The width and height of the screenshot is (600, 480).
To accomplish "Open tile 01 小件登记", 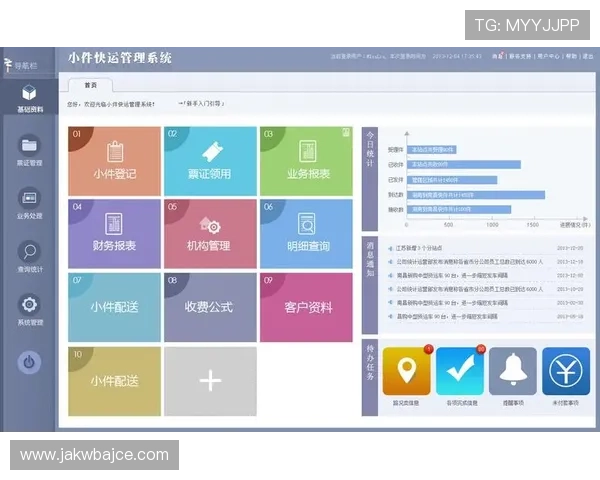I will 114,161.
